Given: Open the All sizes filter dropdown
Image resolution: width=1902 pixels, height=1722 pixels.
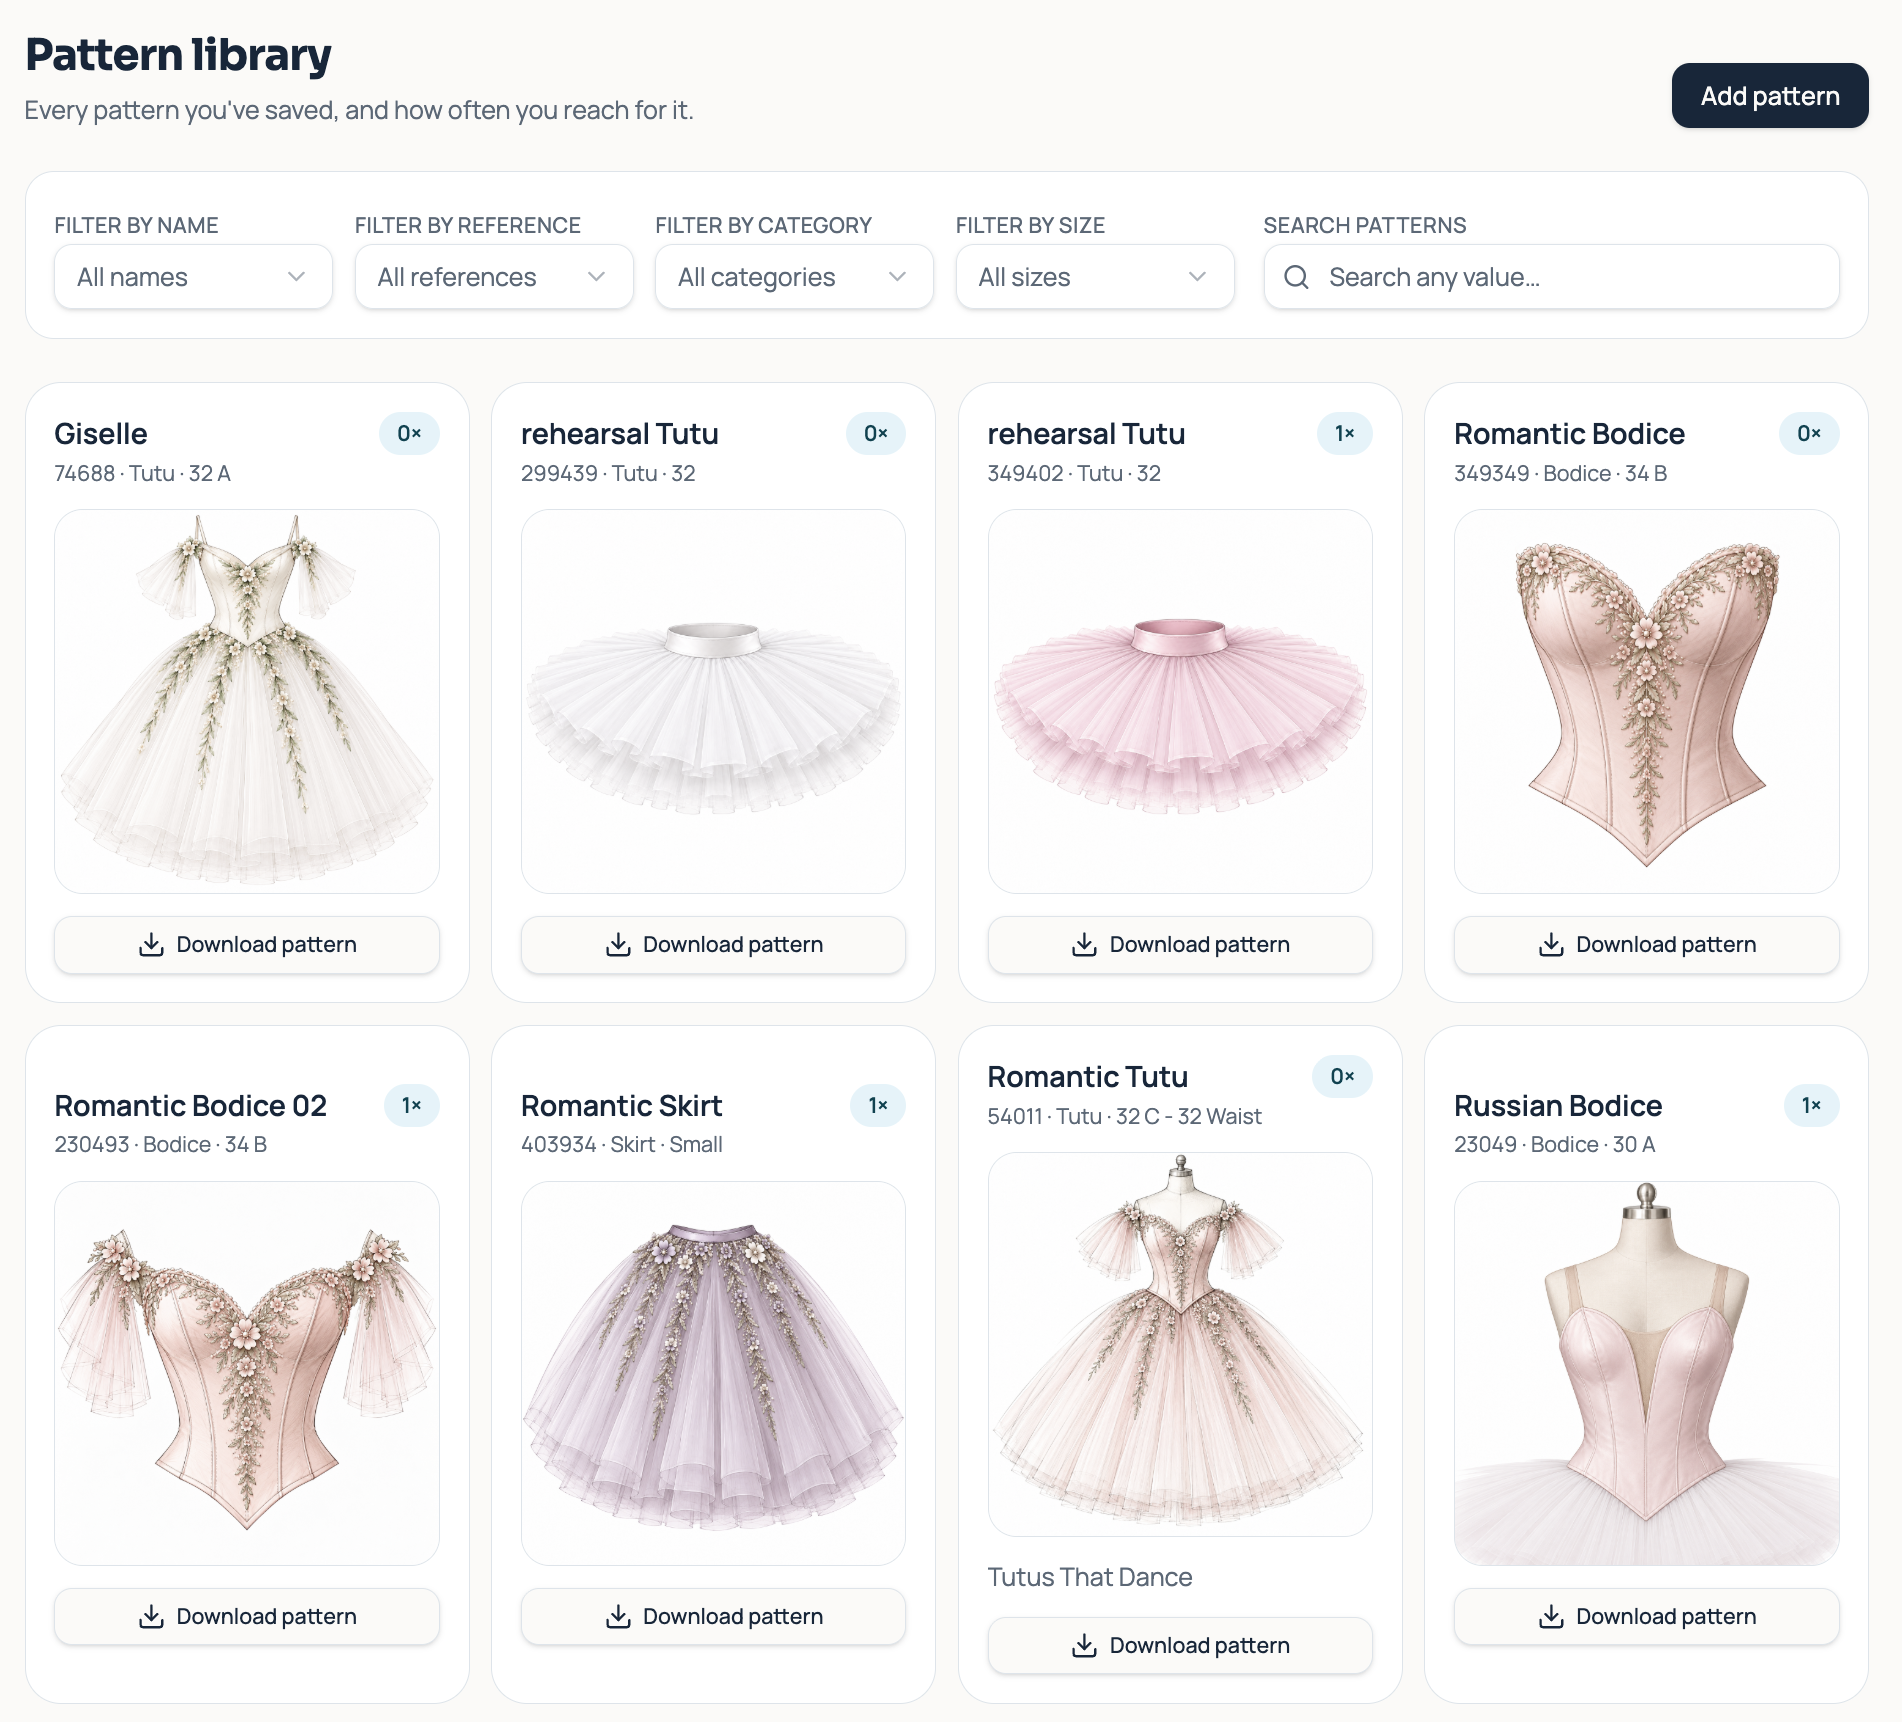Looking at the screenshot, I should coord(1095,277).
